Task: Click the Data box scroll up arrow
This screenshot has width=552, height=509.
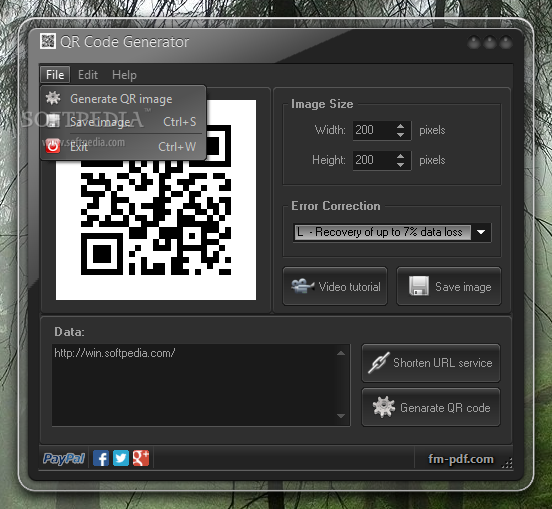Action: pos(341,353)
